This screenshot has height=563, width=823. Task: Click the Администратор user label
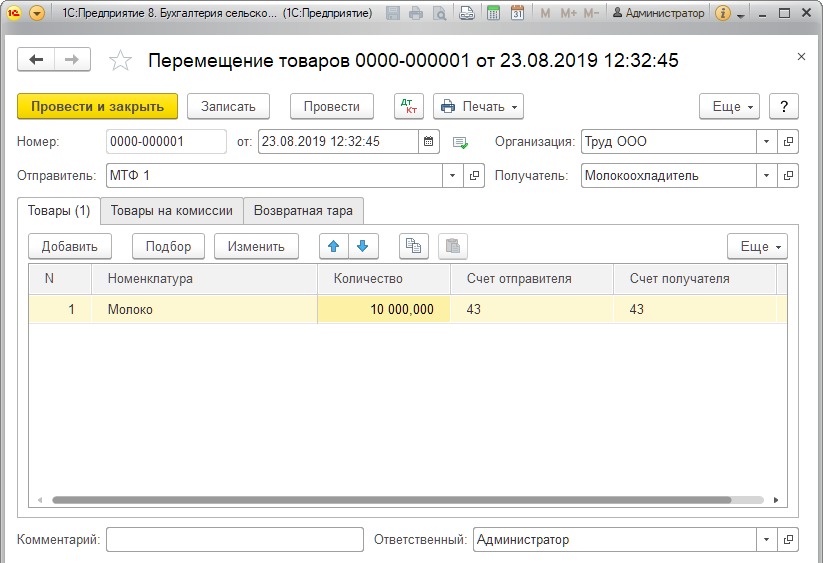point(658,13)
